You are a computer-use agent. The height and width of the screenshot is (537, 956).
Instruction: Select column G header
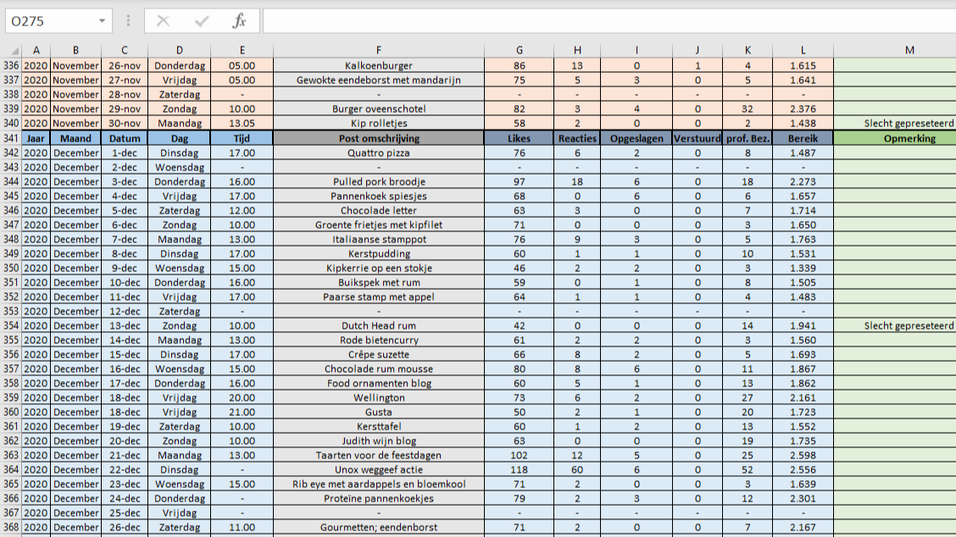(519, 51)
